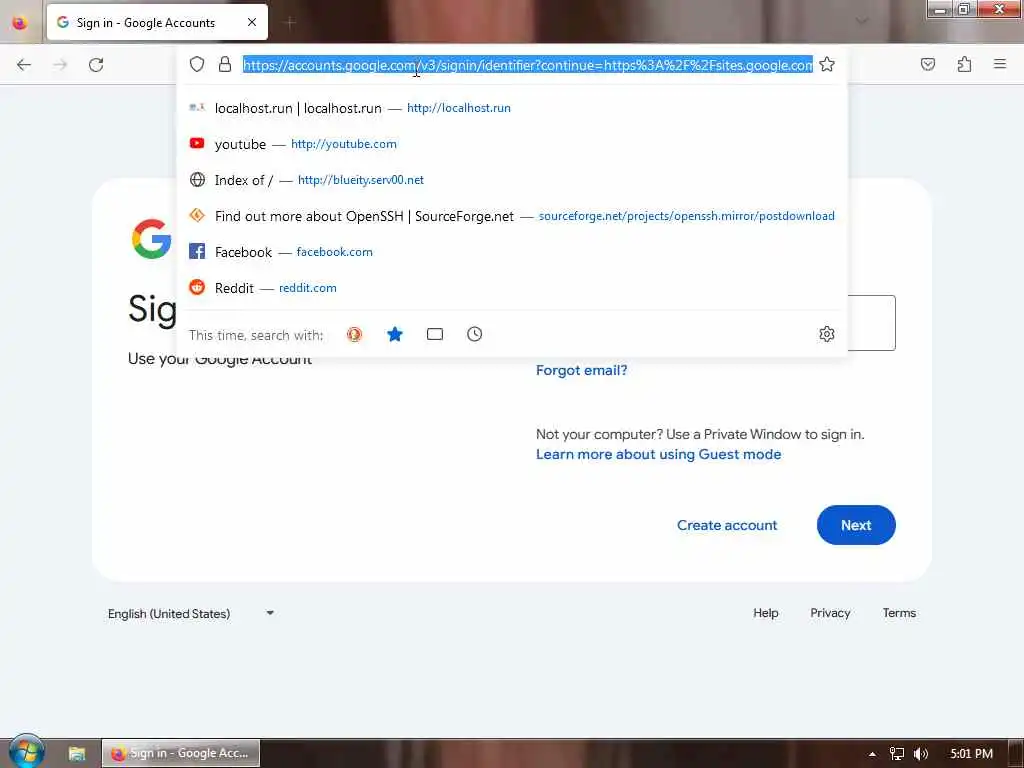Click the Google G logo
The image size is (1024, 768).
pyautogui.click(x=151, y=239)
